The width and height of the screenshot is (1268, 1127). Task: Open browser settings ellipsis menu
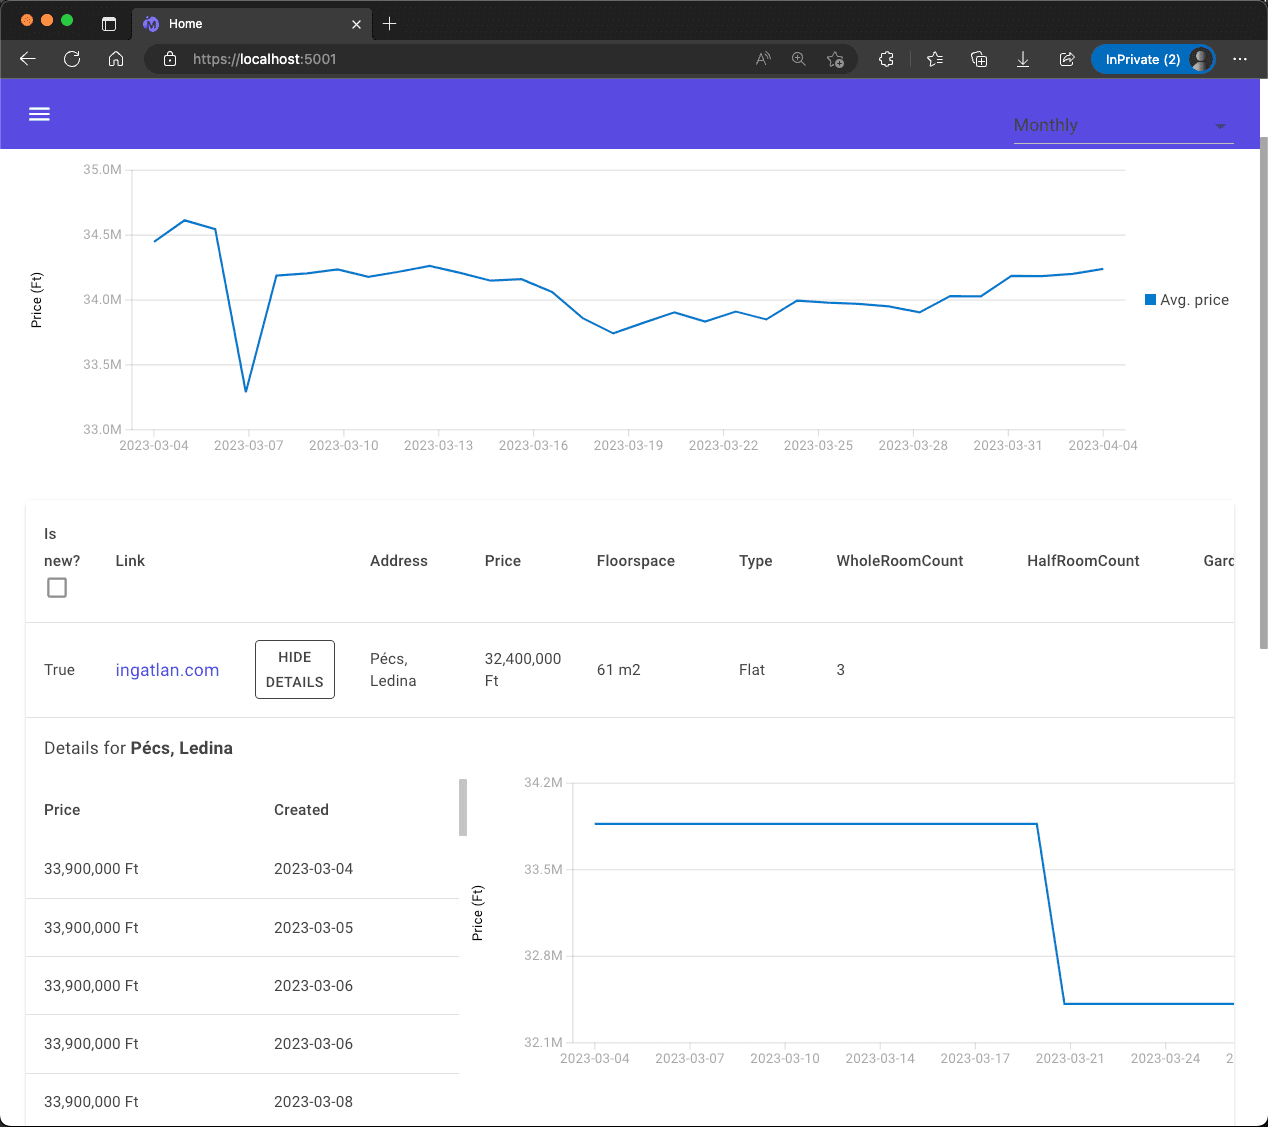click(x=1240, y=59)
